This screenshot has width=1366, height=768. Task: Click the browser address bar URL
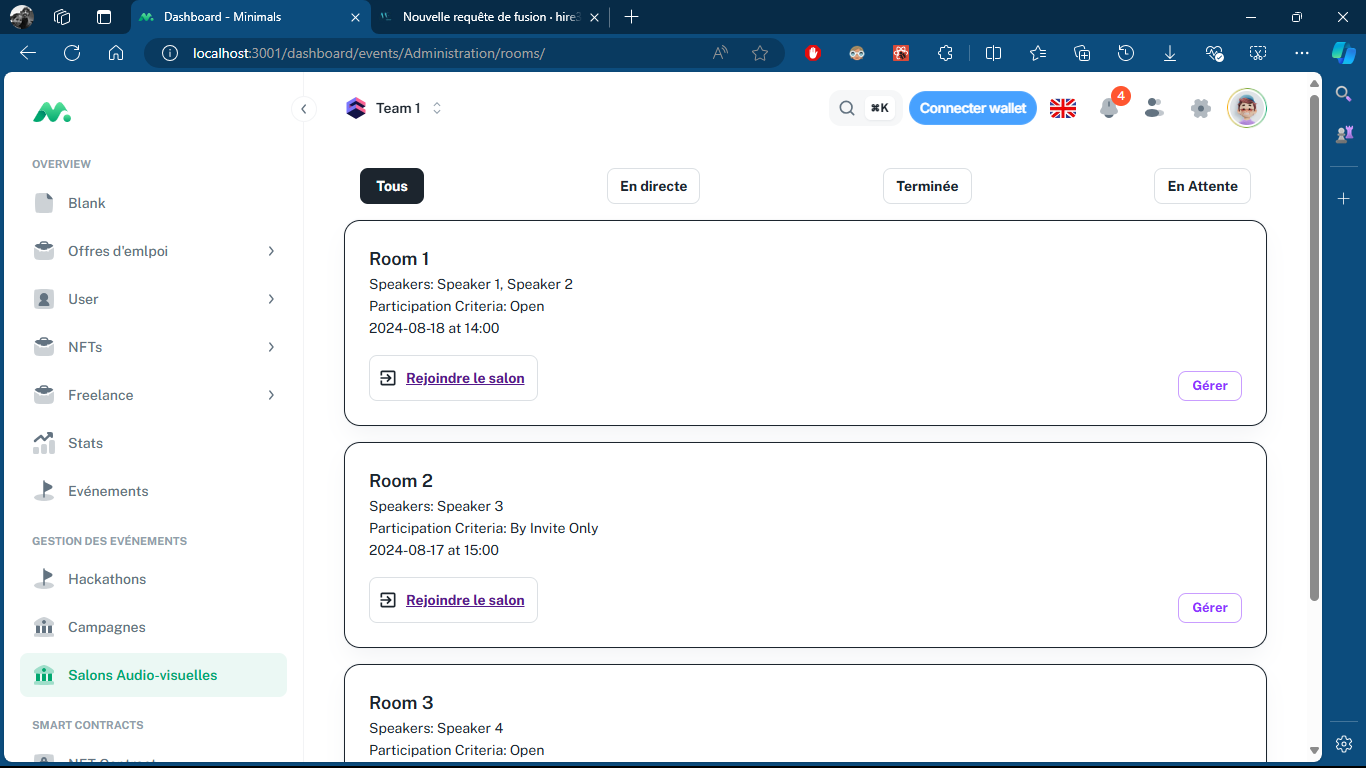(369, 53)
